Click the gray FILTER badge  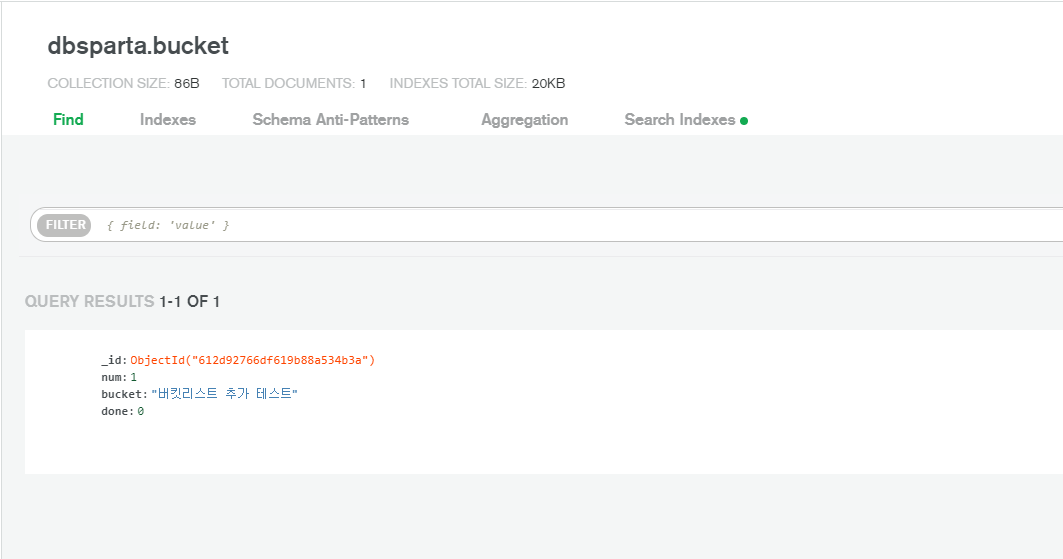point(64,225)
